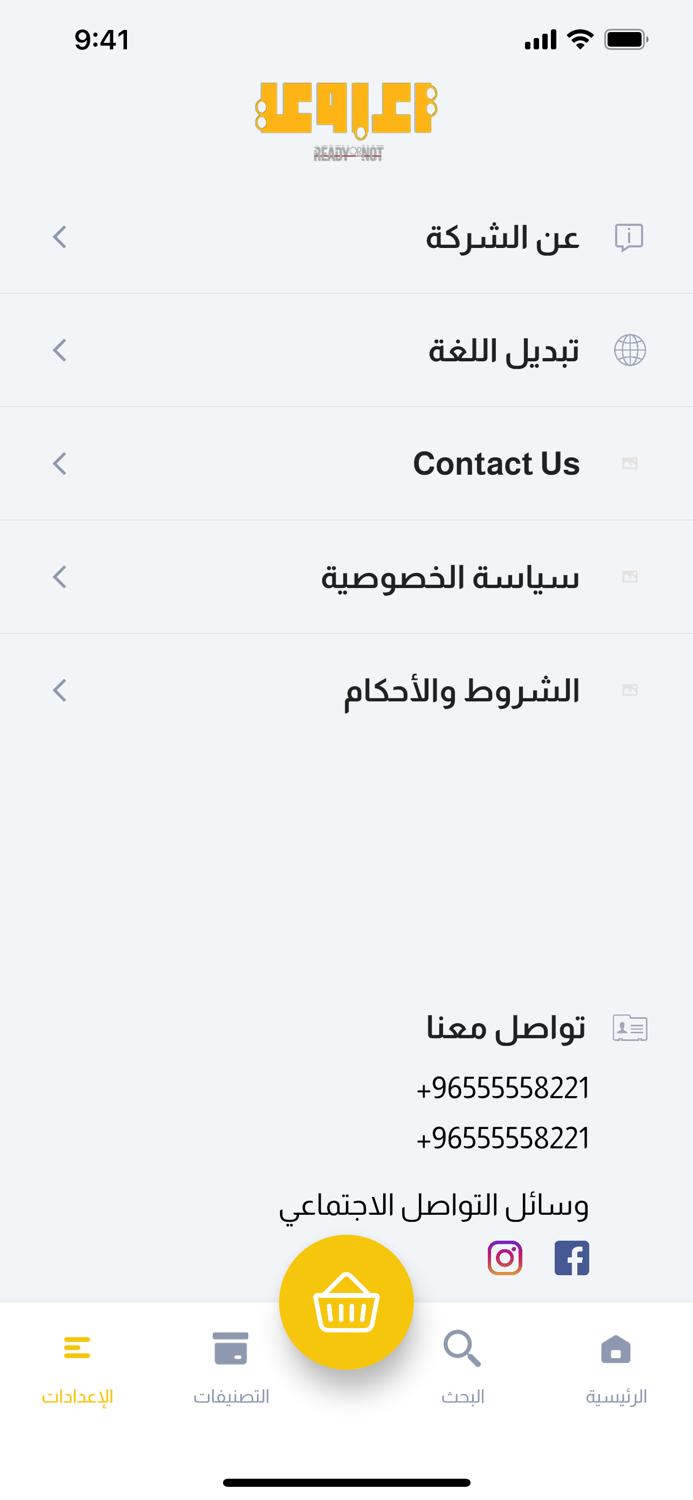This screenshot has width=693, height=1500.
Task: Click the contact card icon near تواصل معنا
Action: coord(629,1027)
